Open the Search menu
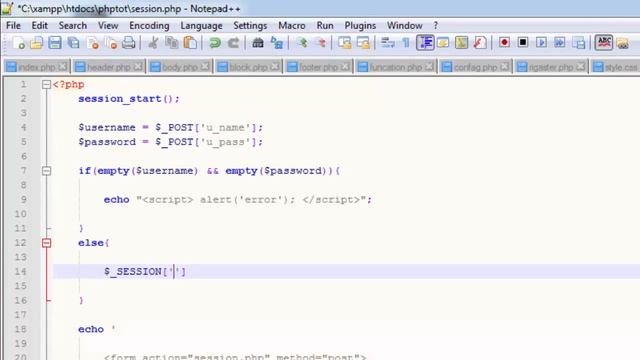 73,25
